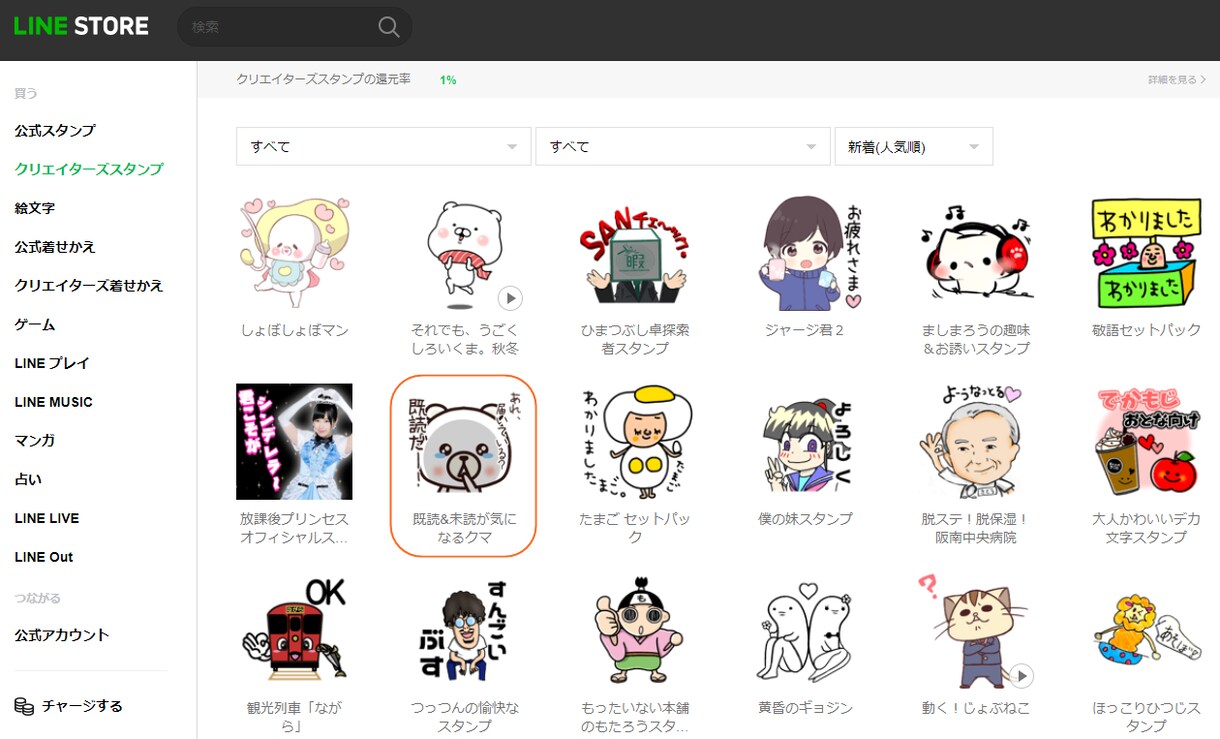Screen dimensions: 1220x739
Task: Click play icon on じょぶねこ sticker
Action: 1021,676
